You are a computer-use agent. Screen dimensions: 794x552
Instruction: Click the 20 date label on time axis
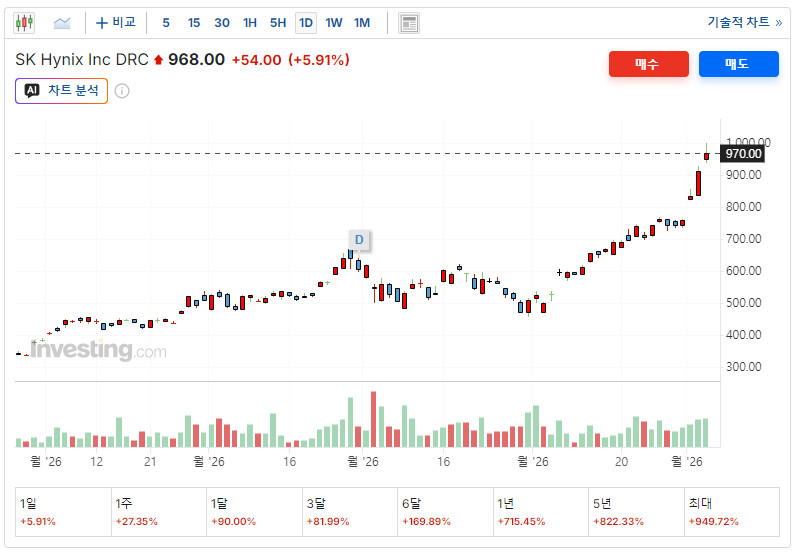[x=621, y=462]
